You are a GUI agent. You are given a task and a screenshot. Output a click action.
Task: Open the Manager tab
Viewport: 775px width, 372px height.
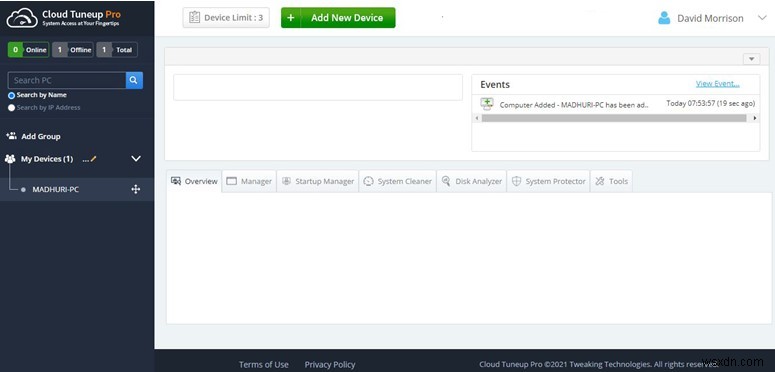click(249, 181)
